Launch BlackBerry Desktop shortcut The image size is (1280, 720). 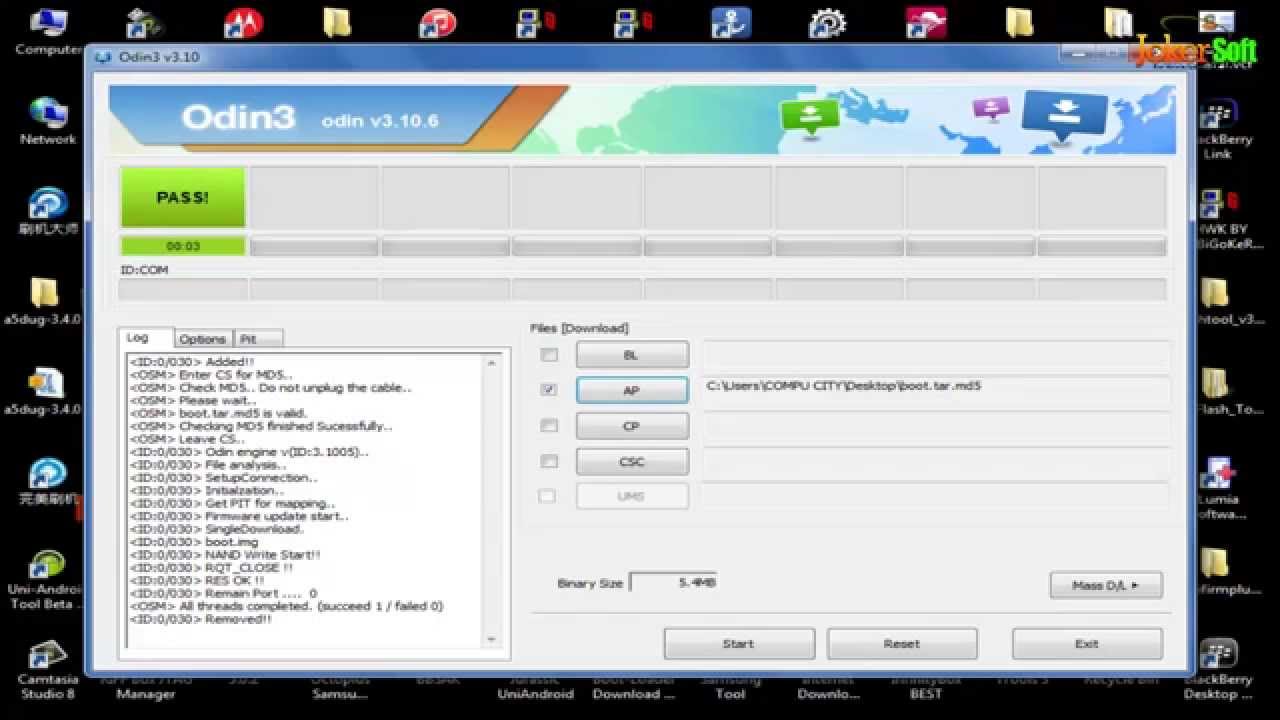1217,668
